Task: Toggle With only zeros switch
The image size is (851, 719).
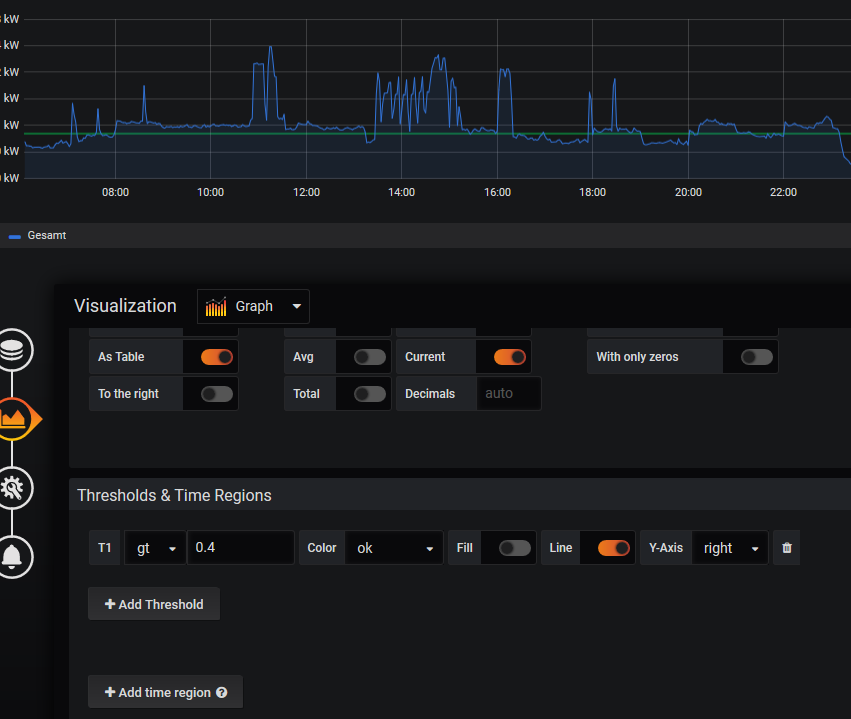Action: point(757,357)
